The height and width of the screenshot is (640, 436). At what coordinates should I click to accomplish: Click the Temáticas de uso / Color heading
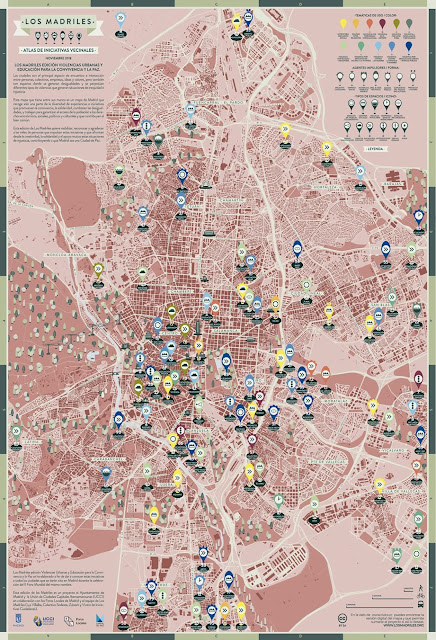click(376, 16)
